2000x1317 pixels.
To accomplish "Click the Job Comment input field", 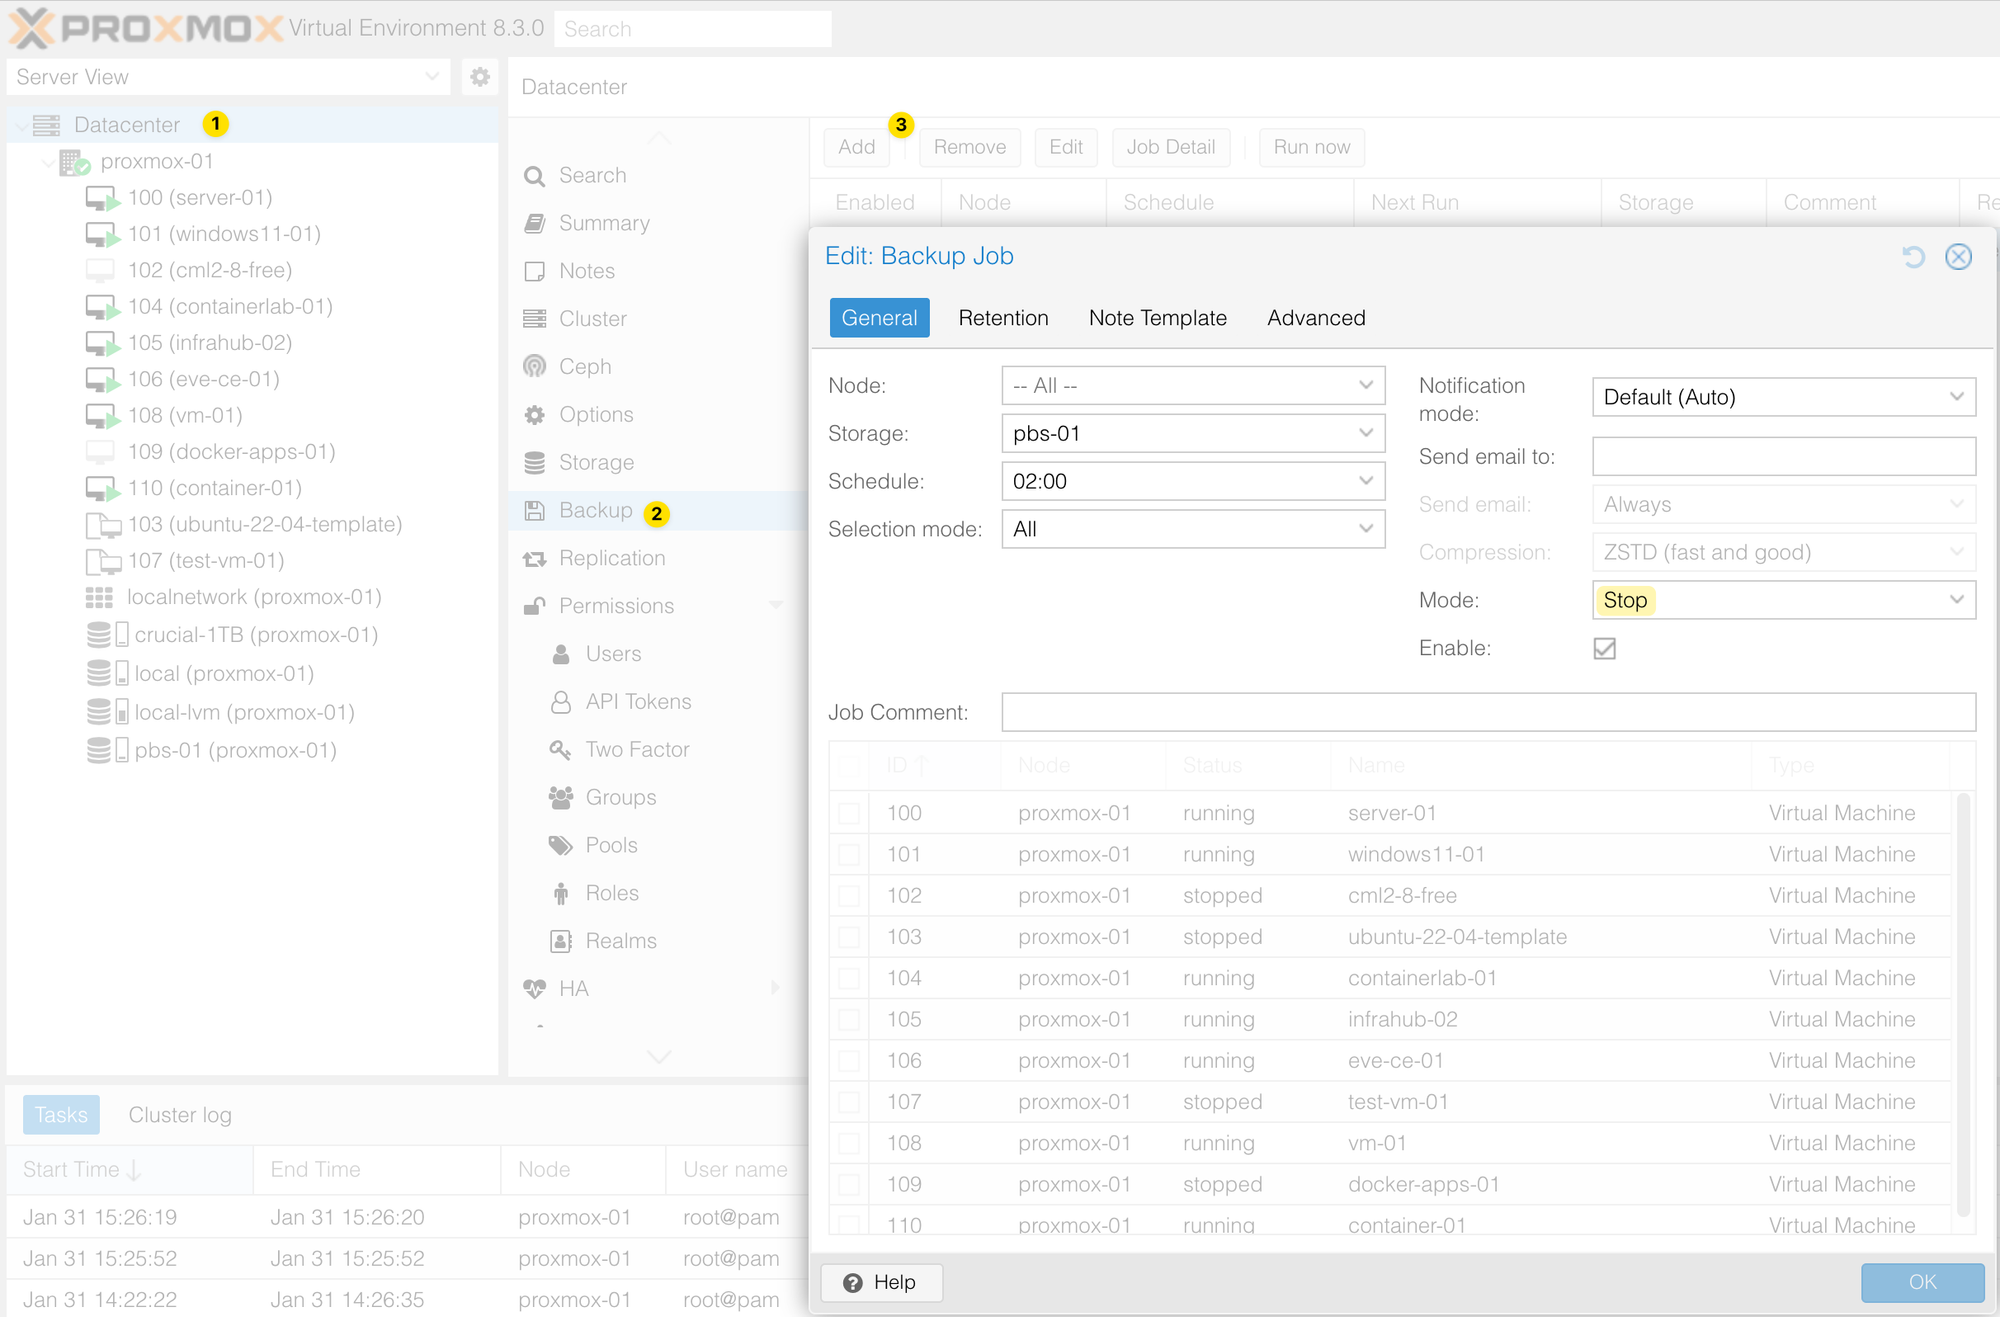I will pos(1488,712).
